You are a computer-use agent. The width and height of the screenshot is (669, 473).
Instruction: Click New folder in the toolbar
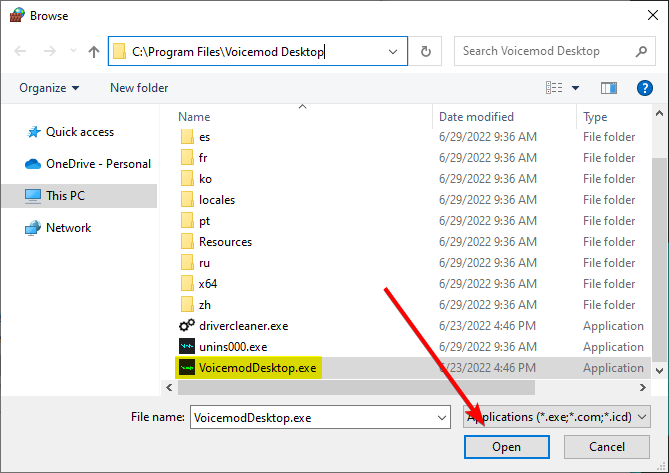tap(139, 88)
